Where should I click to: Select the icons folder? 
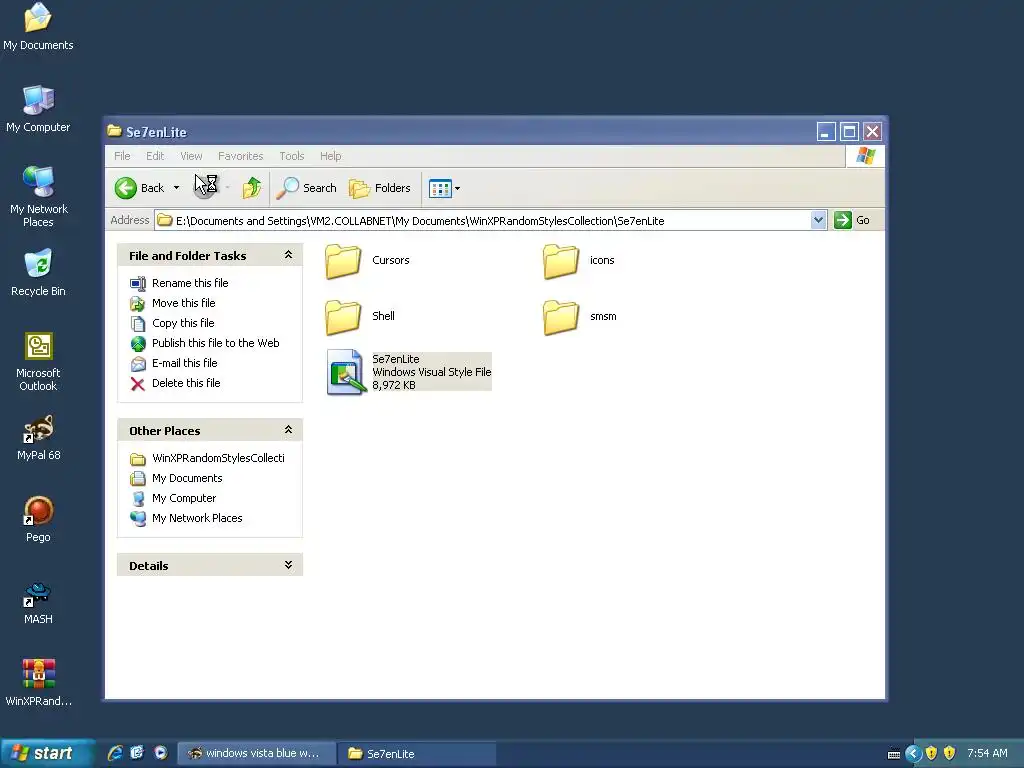(x=561, y=261)
